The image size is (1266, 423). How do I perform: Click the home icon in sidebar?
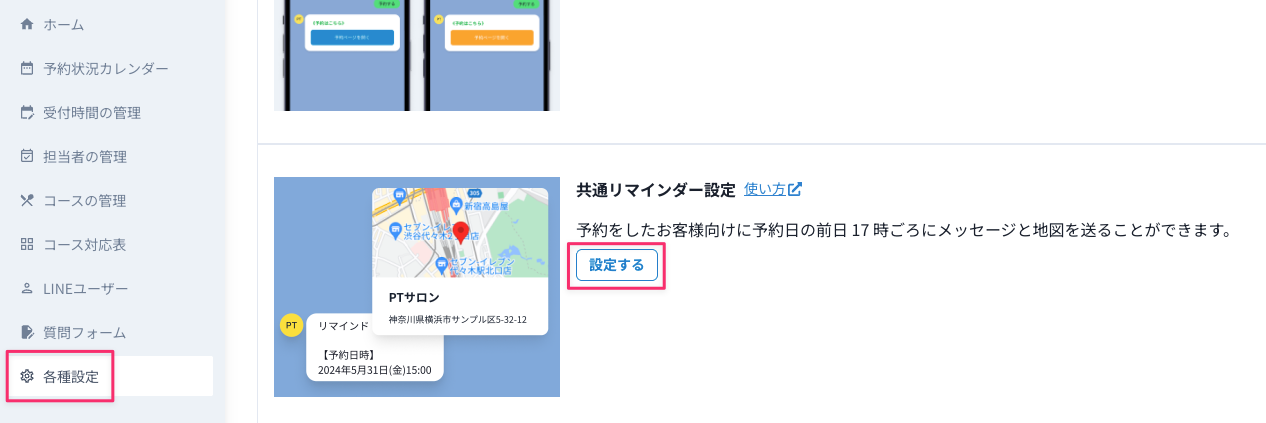coord(27,24)
